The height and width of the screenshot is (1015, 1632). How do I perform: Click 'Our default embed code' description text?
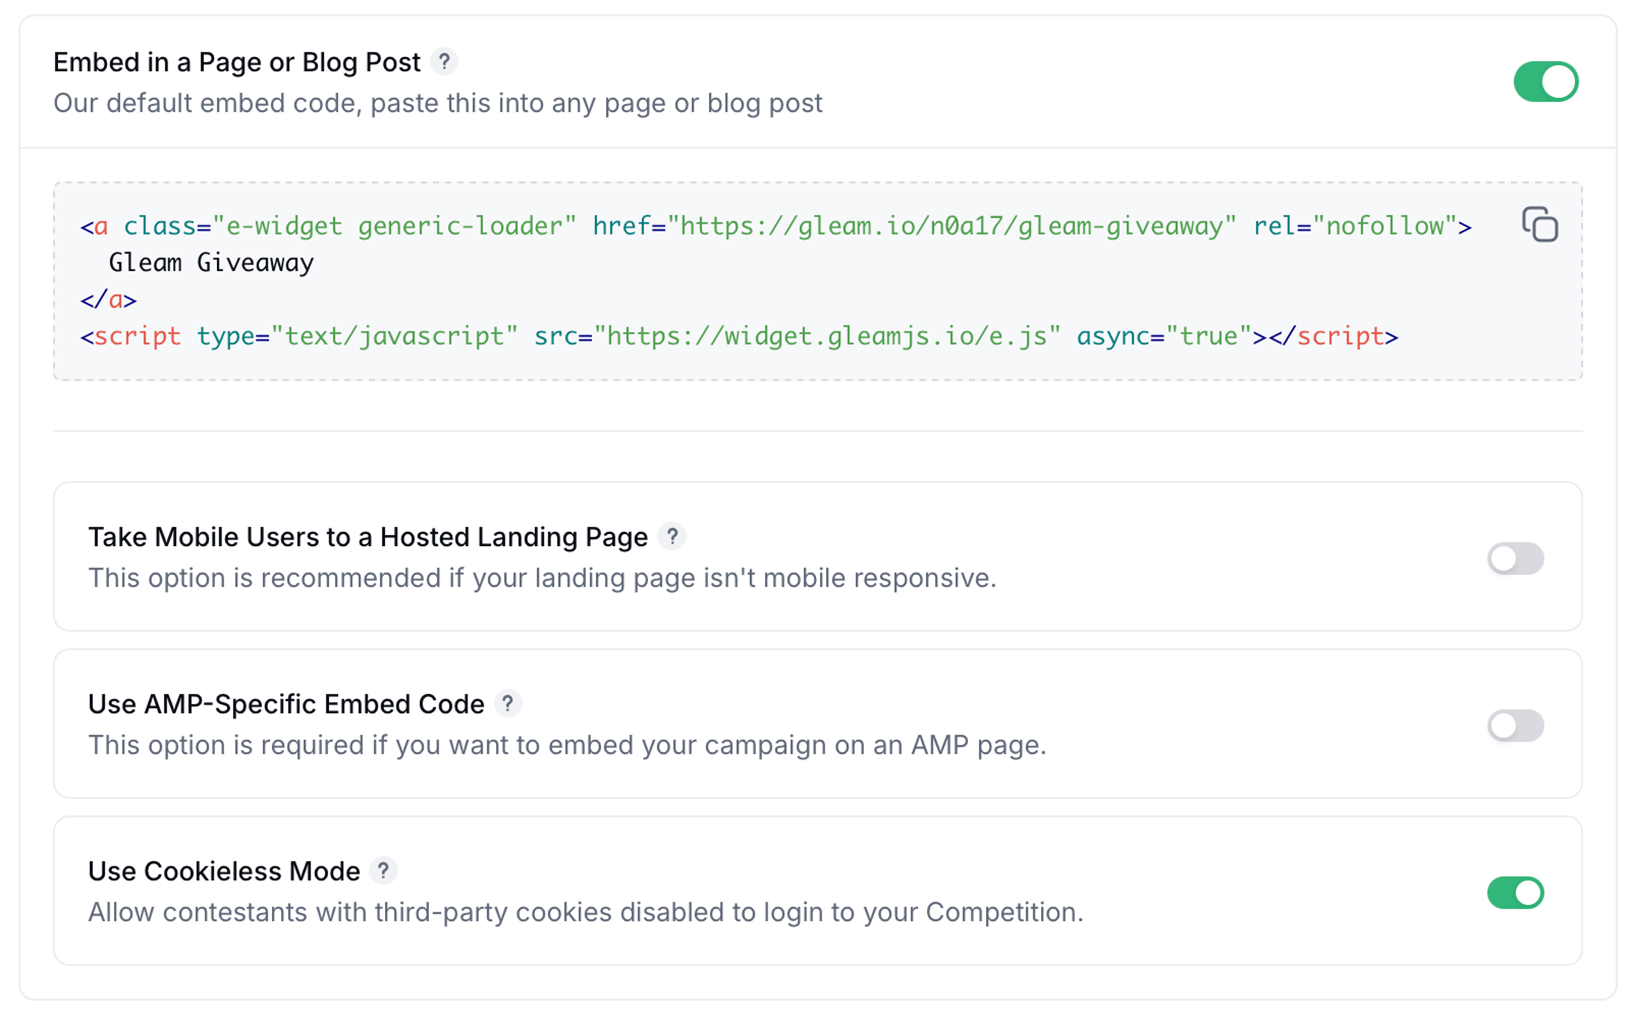[x=438, y=103]
